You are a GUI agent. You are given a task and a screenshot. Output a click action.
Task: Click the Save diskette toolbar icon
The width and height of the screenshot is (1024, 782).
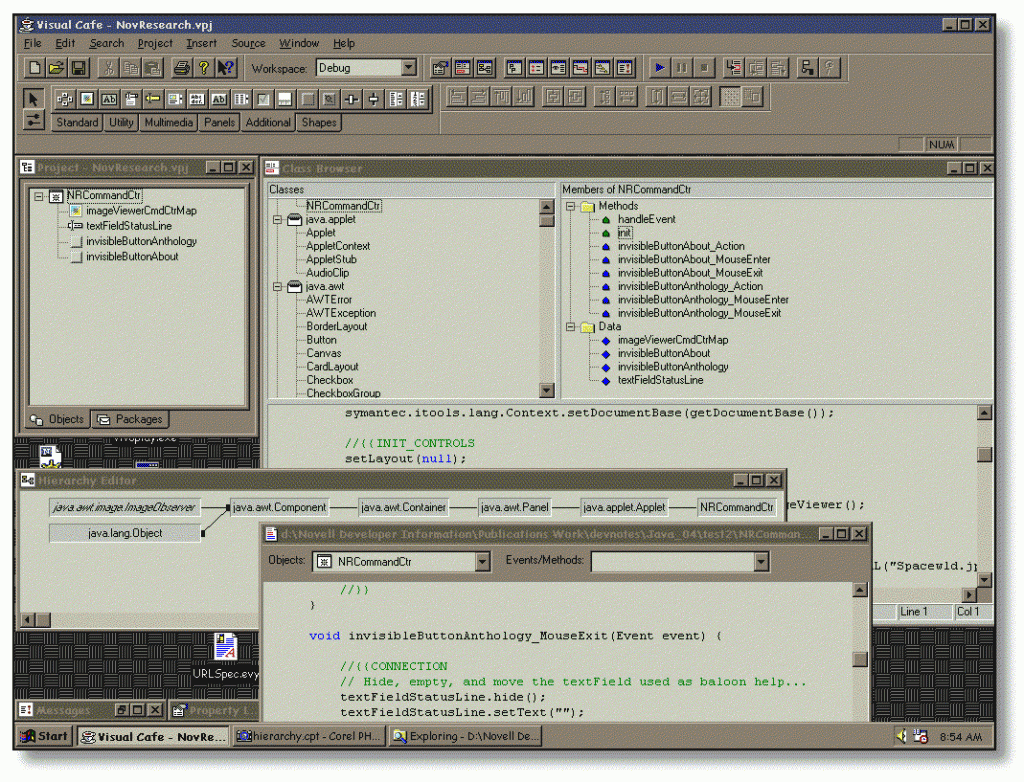[x=79, y=68]
